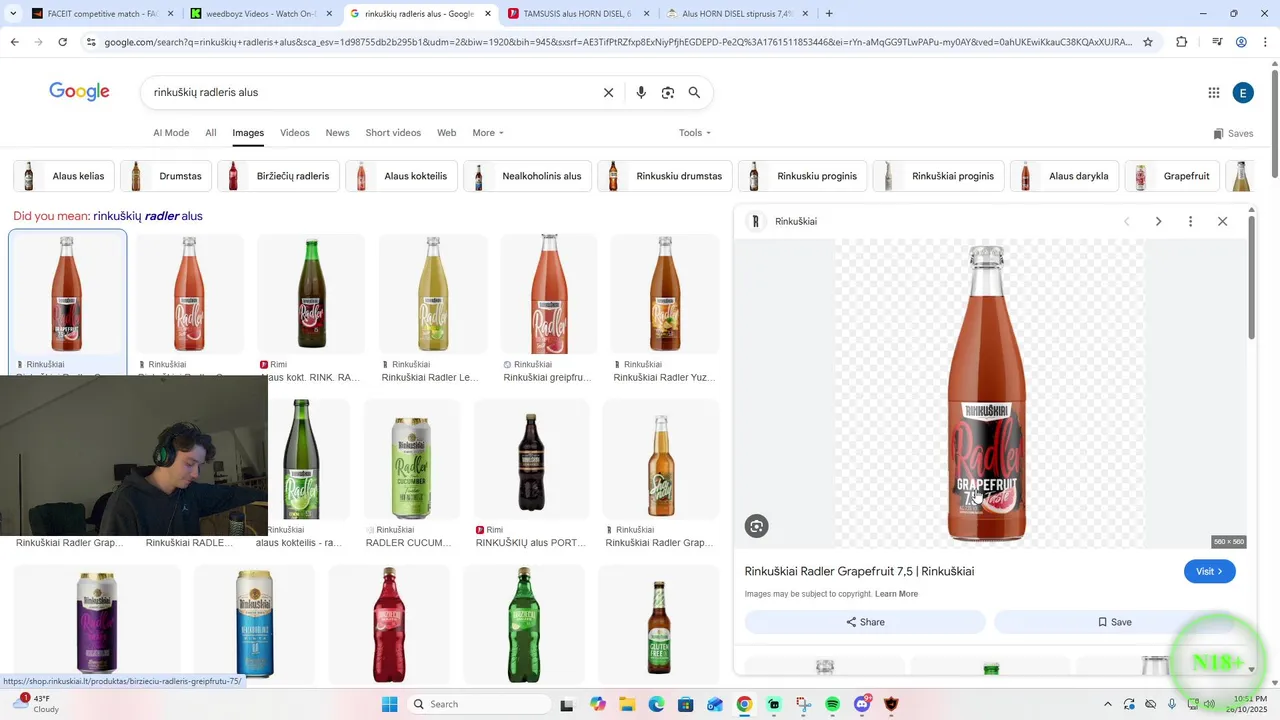Clear the search box with the X icon
This screenshot has width=1280, height=720.
(x=608, y=92)
